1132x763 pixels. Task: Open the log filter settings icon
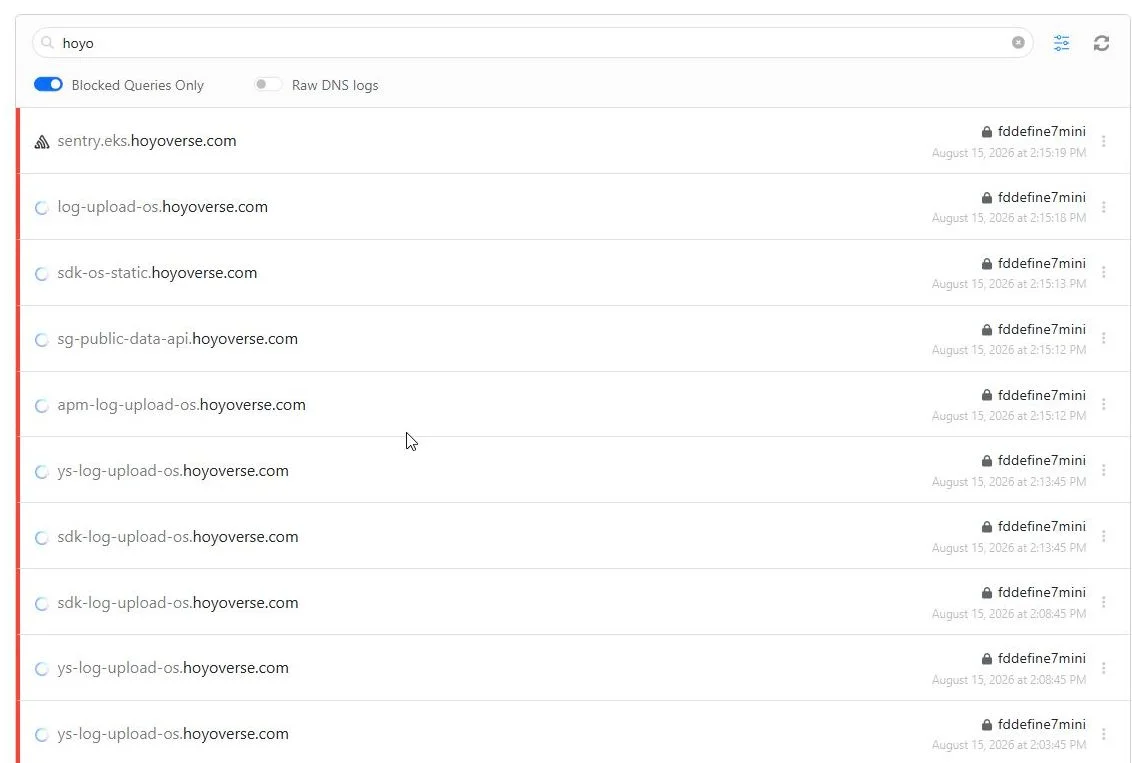pos(1061,43)
